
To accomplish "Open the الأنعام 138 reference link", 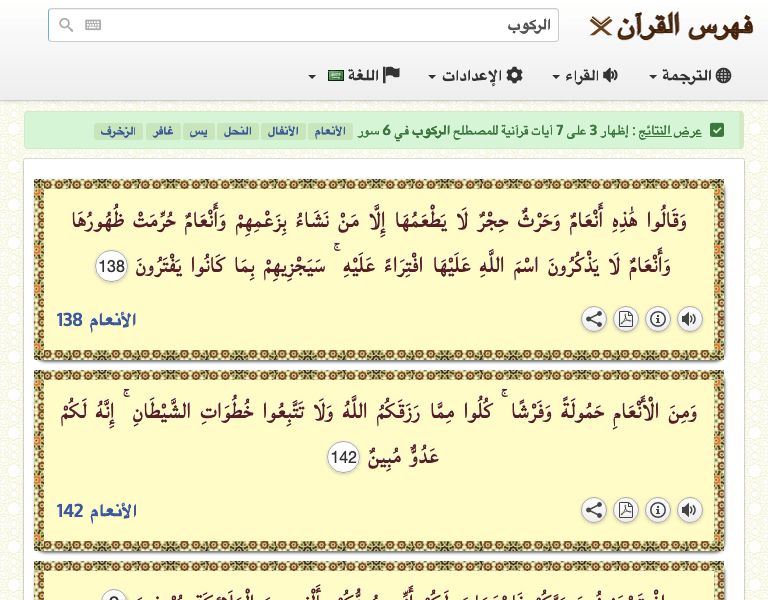I will click(96, 320).
